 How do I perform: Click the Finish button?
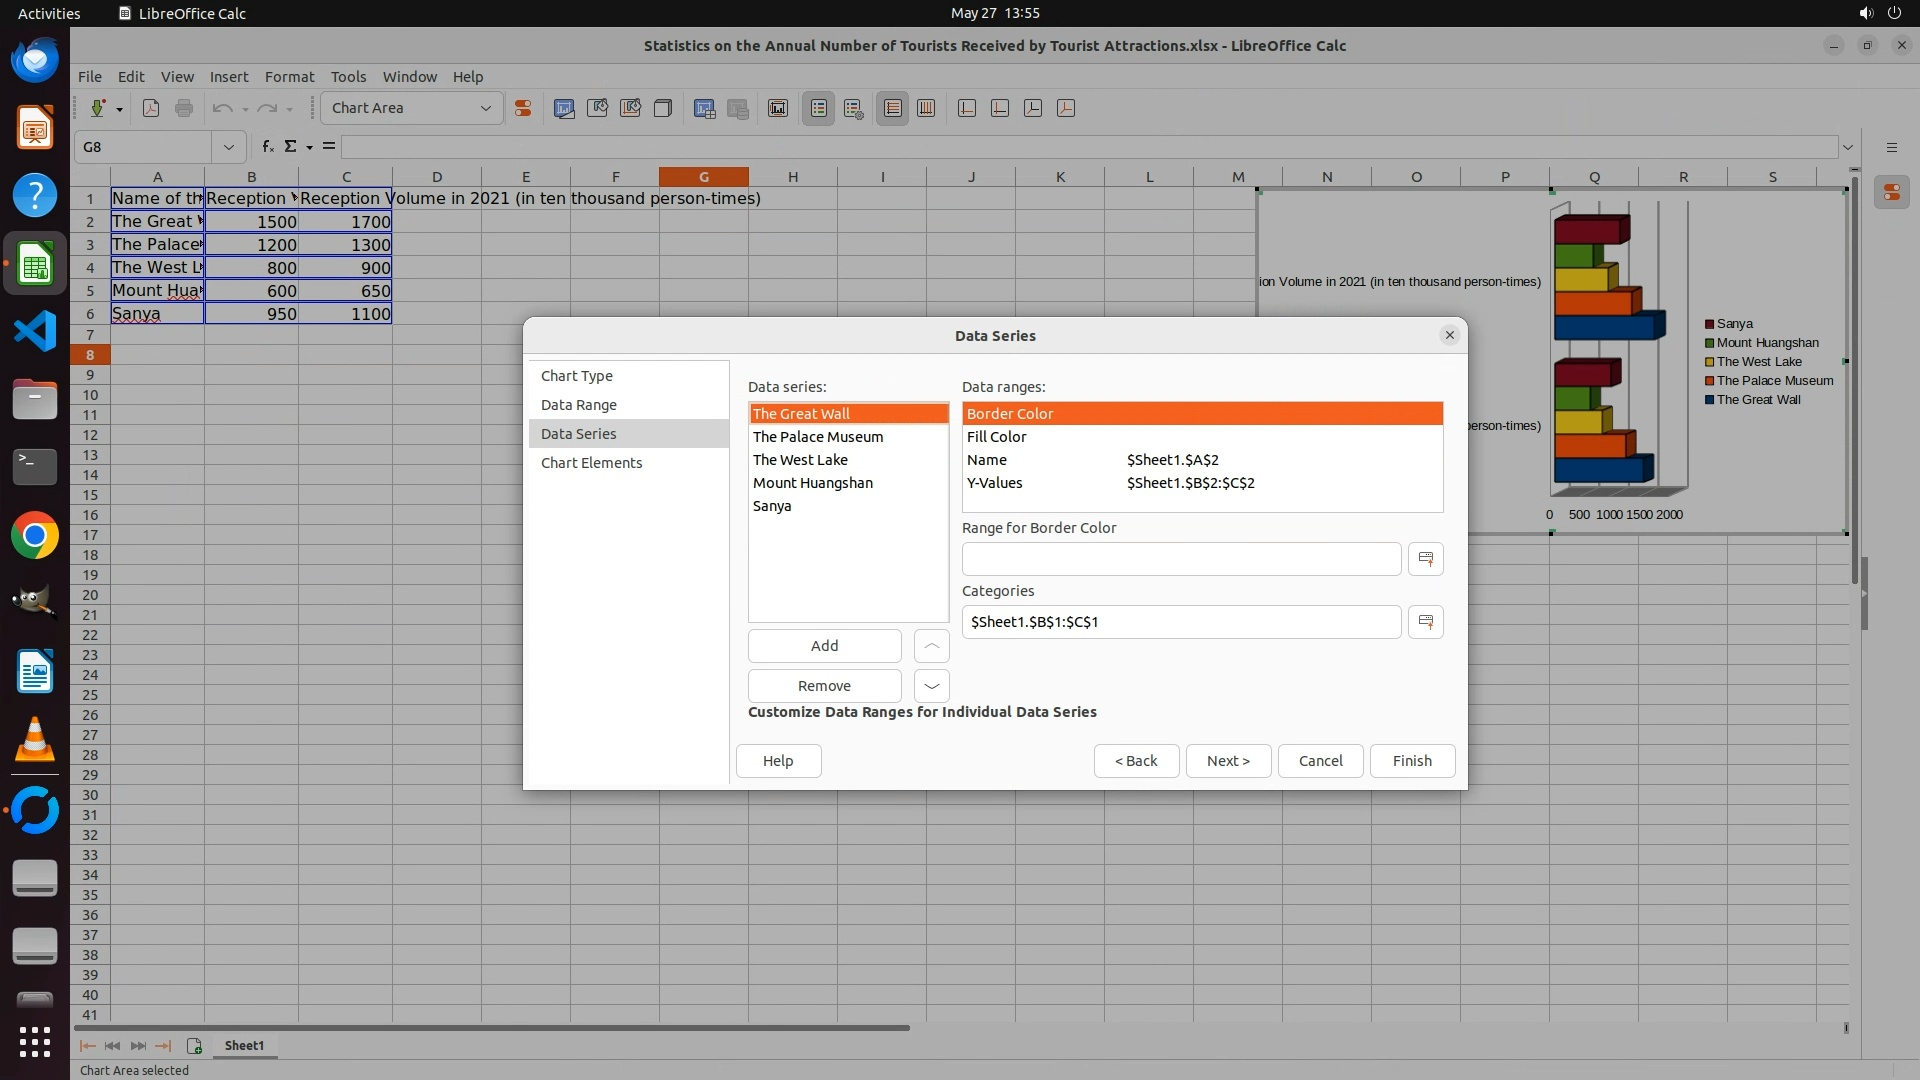click(x=1411, y=761)
